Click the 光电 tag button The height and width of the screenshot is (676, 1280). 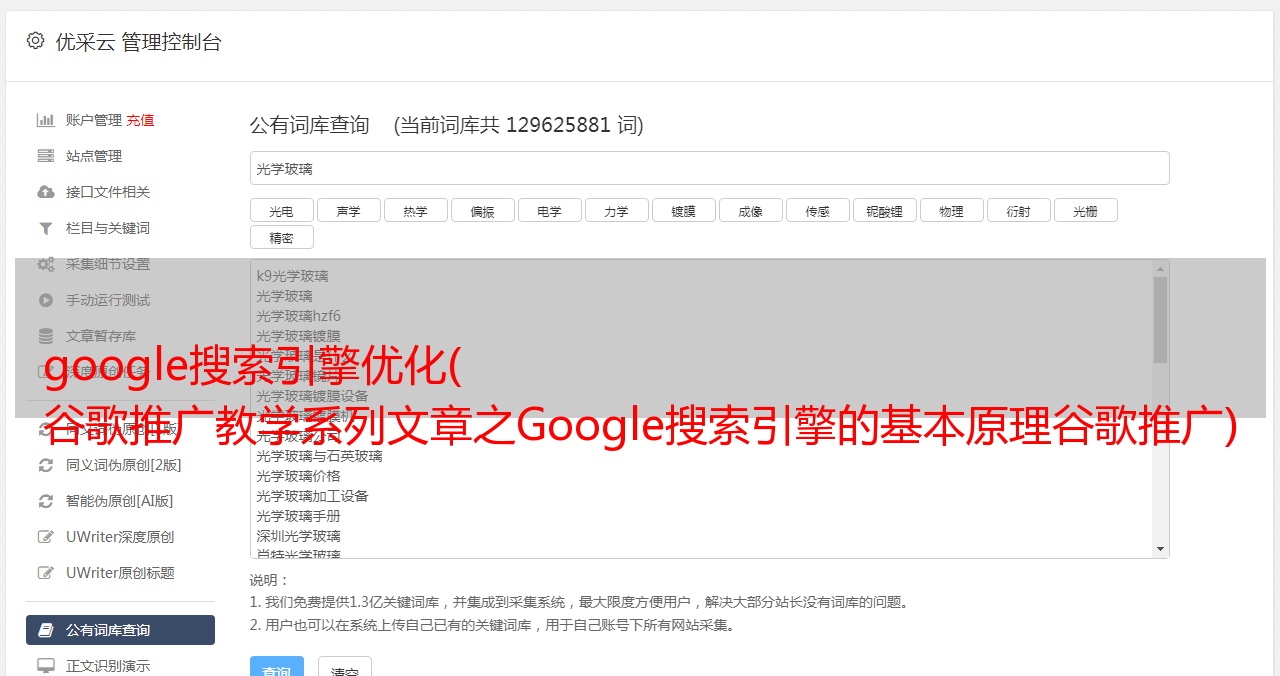282,210
